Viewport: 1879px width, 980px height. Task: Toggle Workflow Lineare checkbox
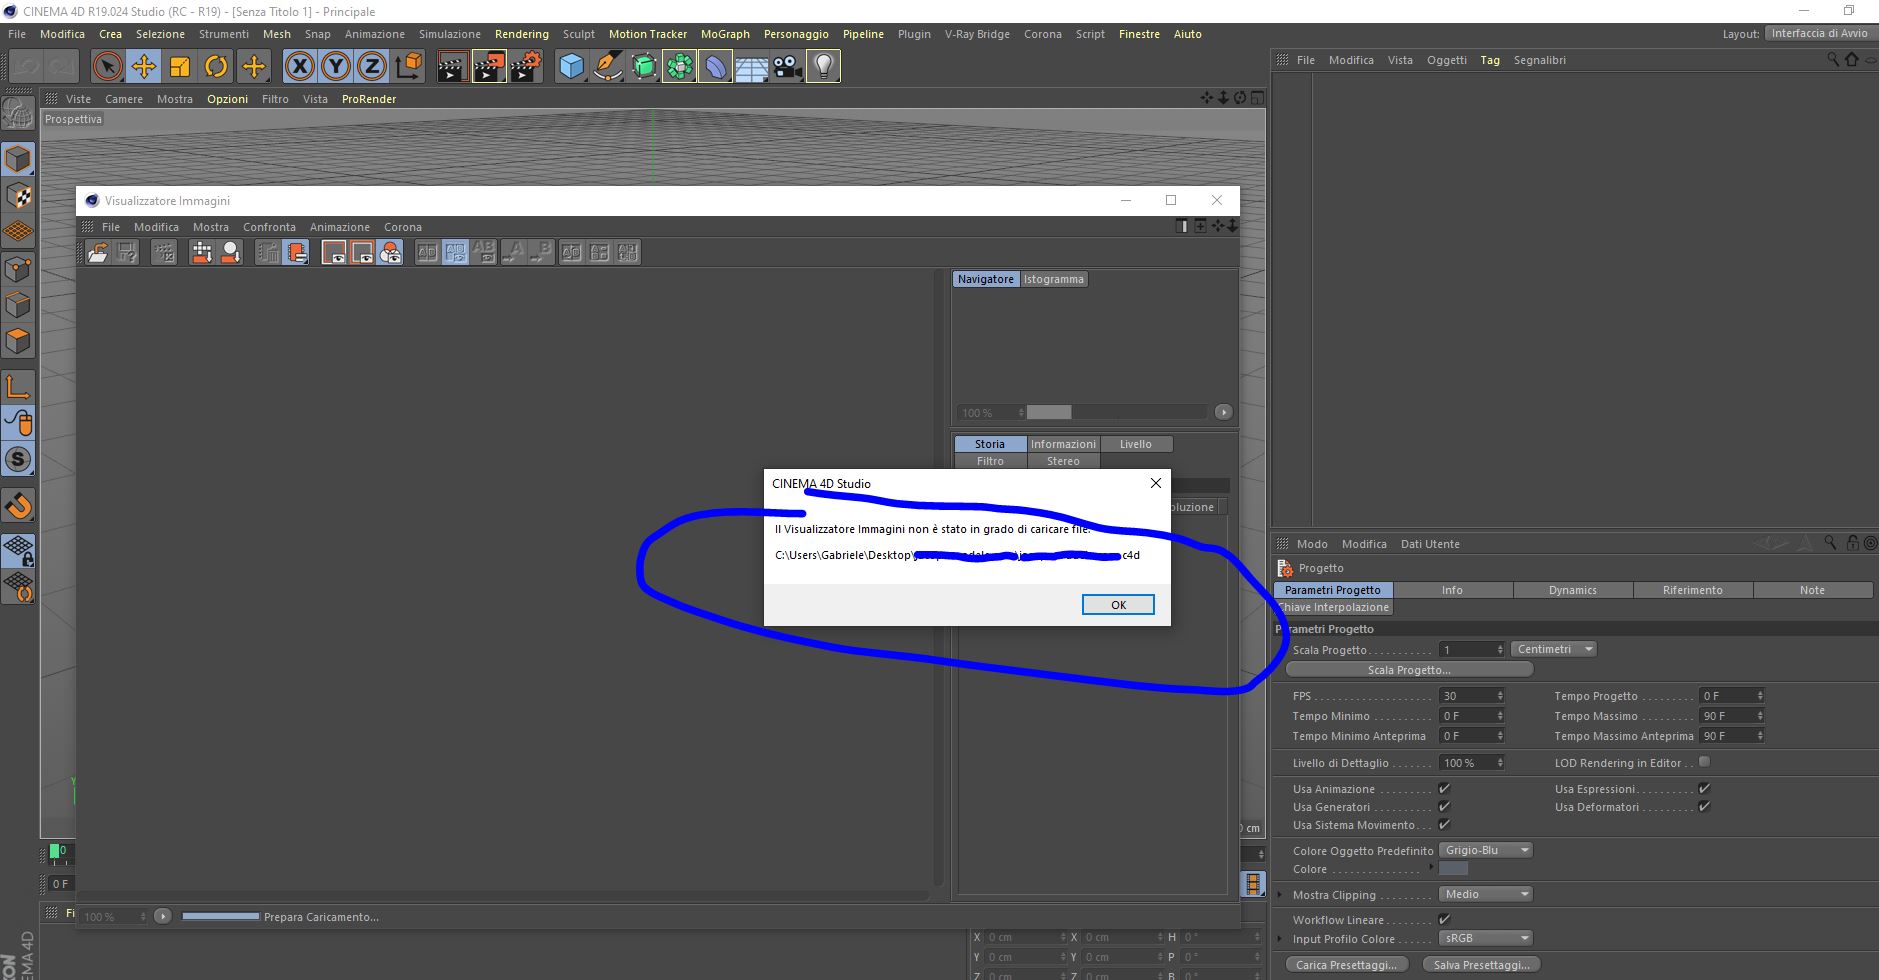coord(1444,919)
